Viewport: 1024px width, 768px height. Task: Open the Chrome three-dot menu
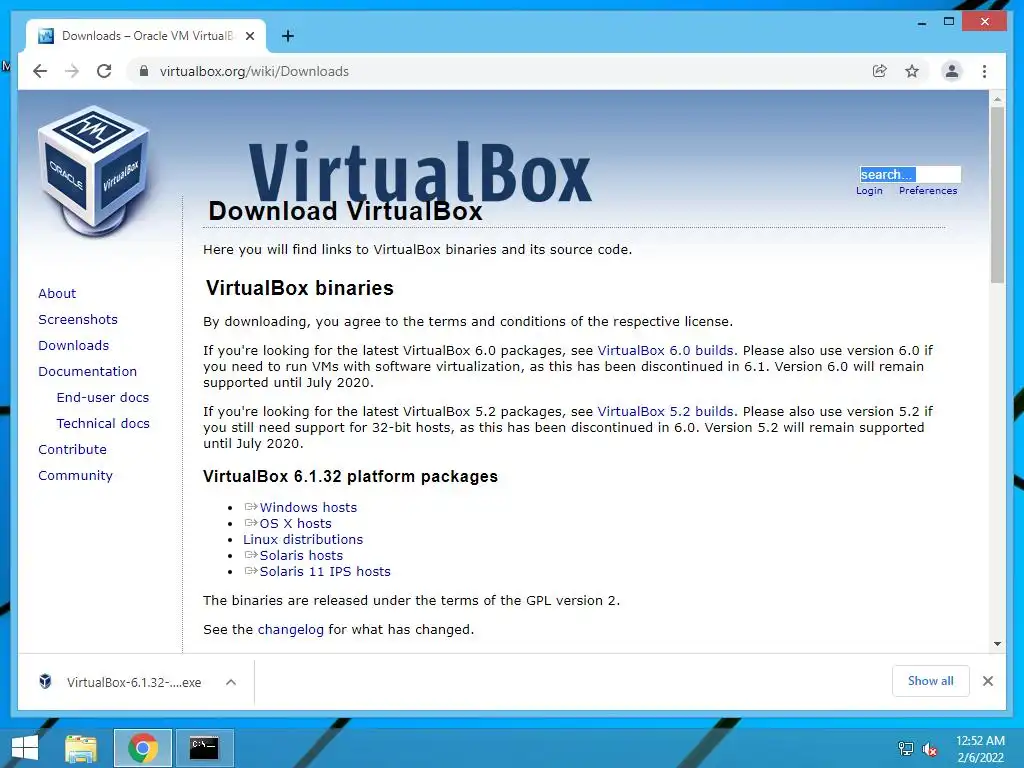click(x=984, y=71)
